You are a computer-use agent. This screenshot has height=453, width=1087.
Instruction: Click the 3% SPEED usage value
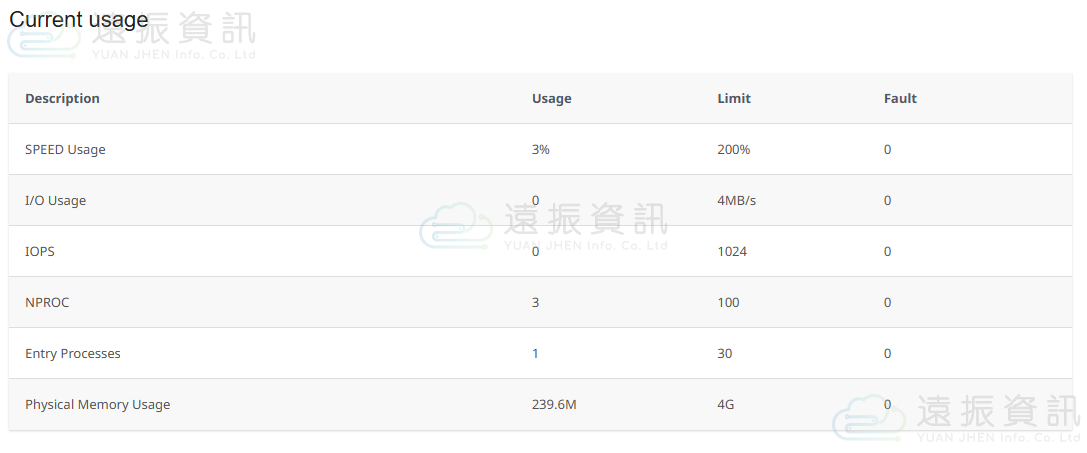(541, 149)
